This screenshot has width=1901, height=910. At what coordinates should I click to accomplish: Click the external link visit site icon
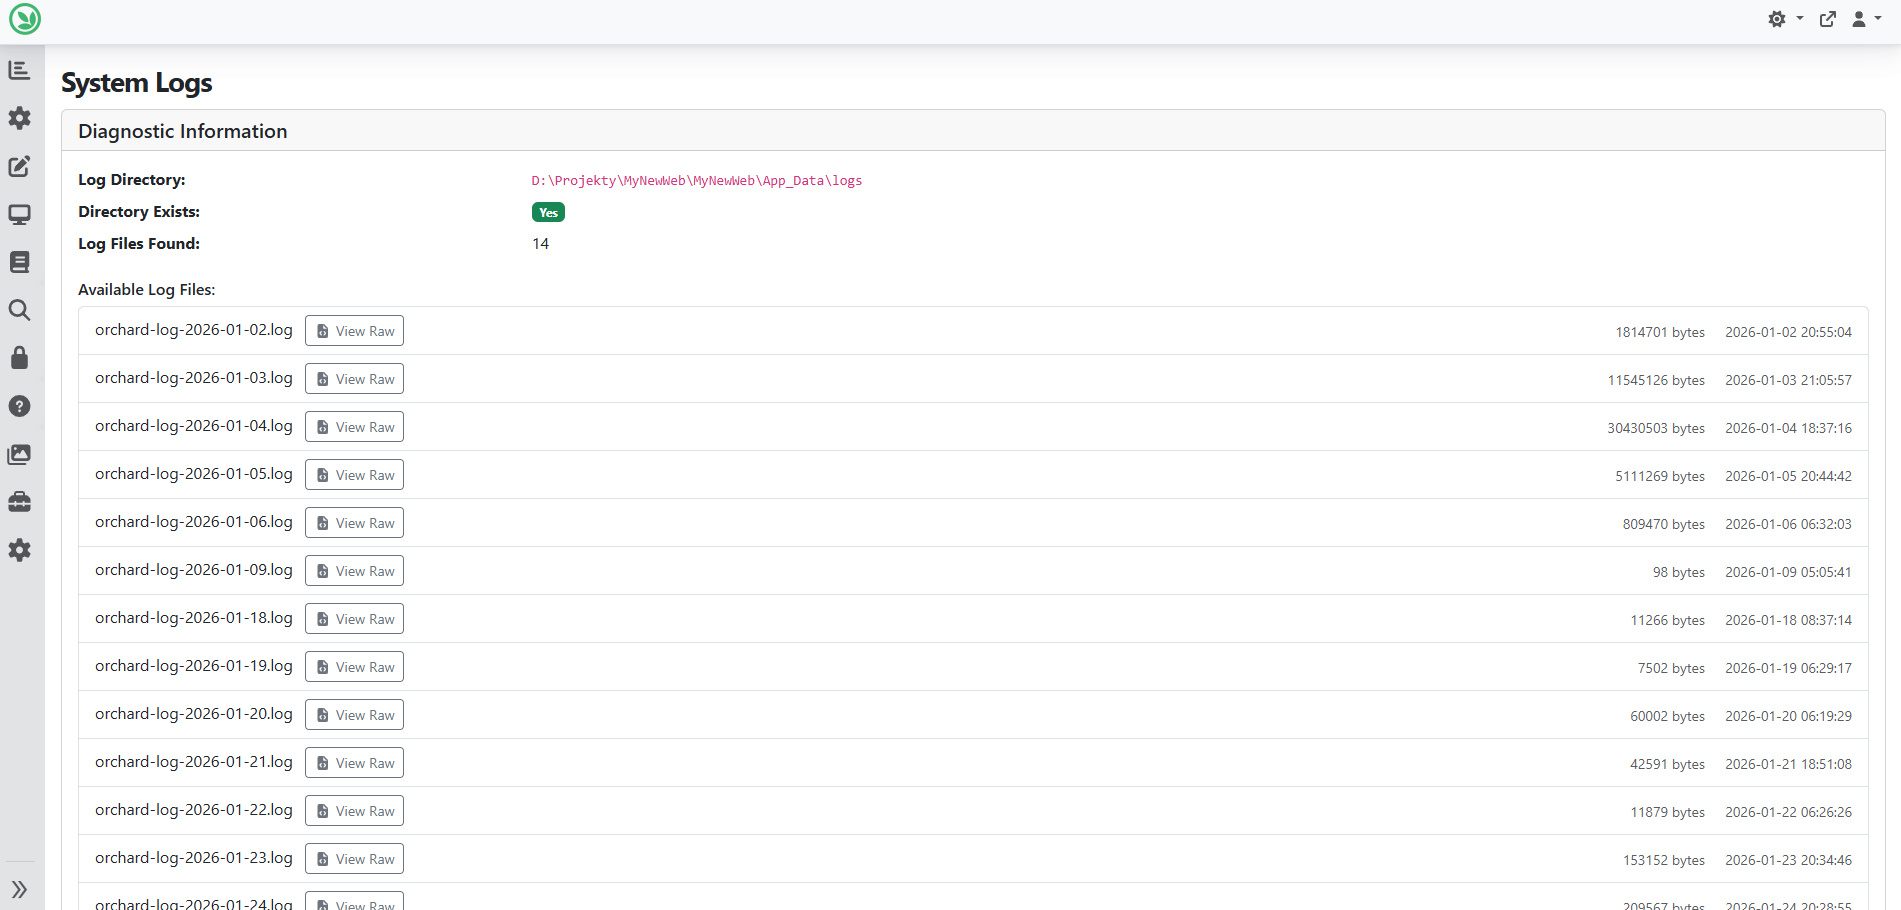[x=1828, y=19]
